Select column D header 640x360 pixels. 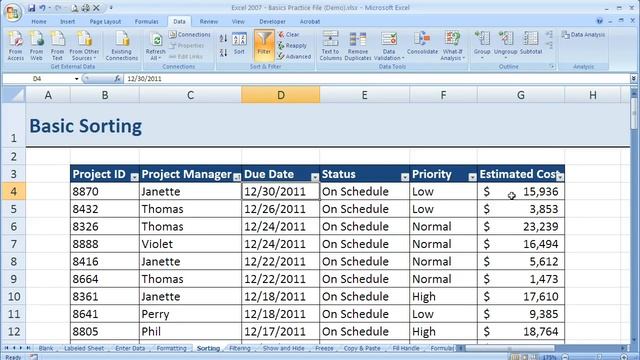(x=280, y=95)
